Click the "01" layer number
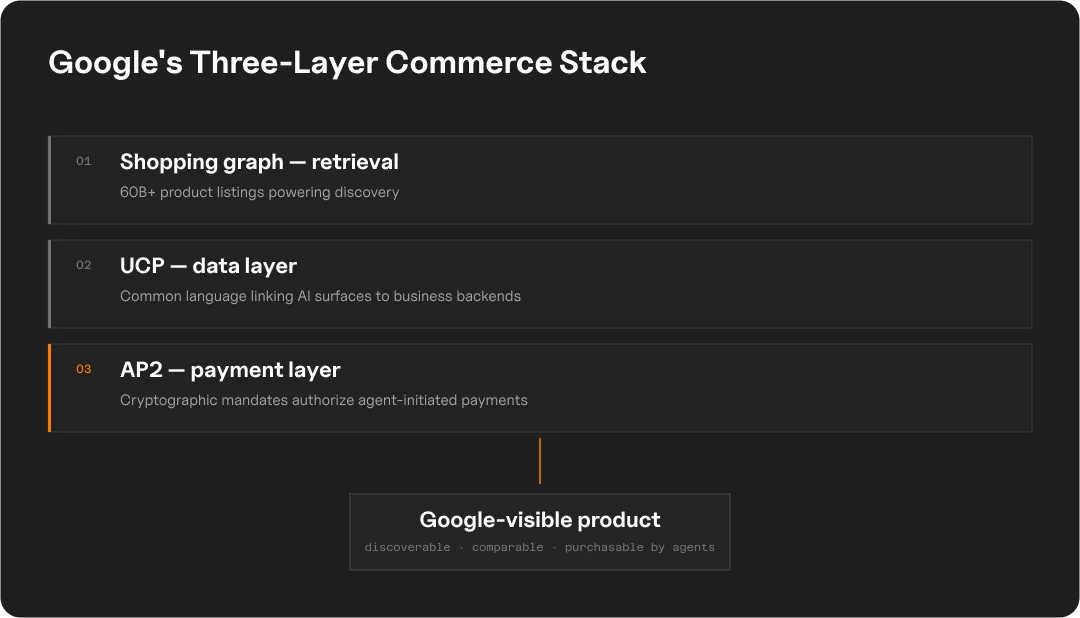The height and width of the screenshot is (618, 1080). point(83,161)
